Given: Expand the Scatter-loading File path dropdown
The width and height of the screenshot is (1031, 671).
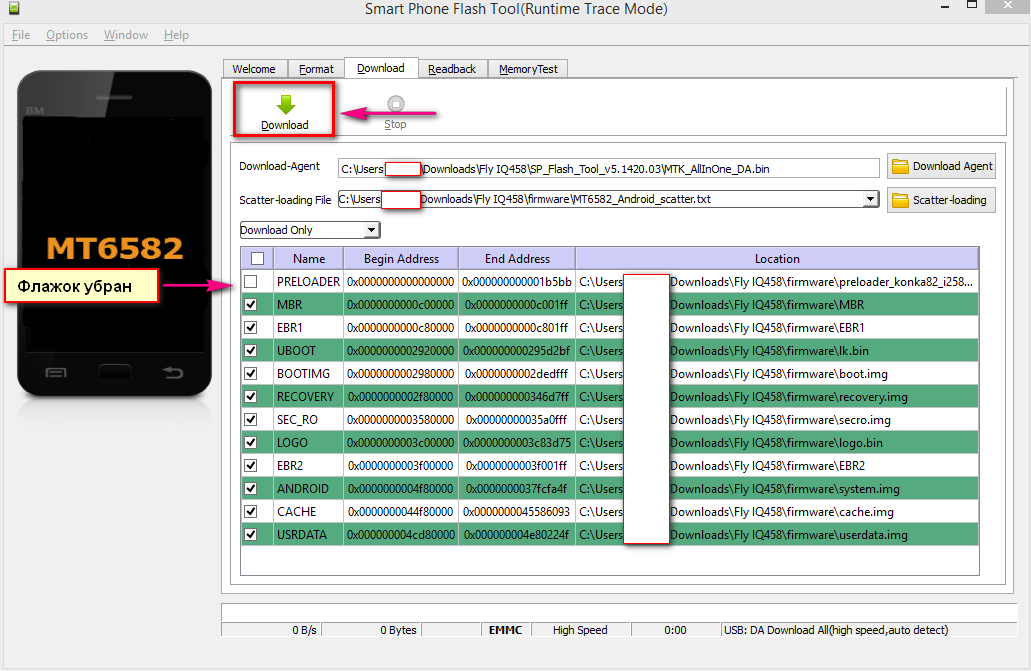Looking at the screenshot, I should click(x=871, y=199).
